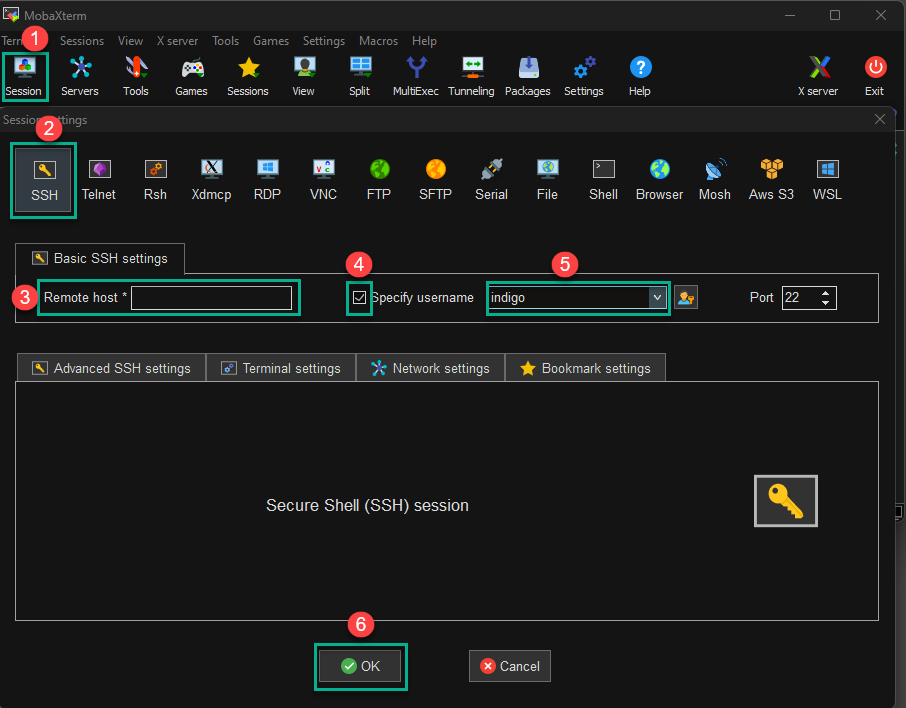906x708 pixels.
Task: Select the RDP session type
Action: point(268,180)
